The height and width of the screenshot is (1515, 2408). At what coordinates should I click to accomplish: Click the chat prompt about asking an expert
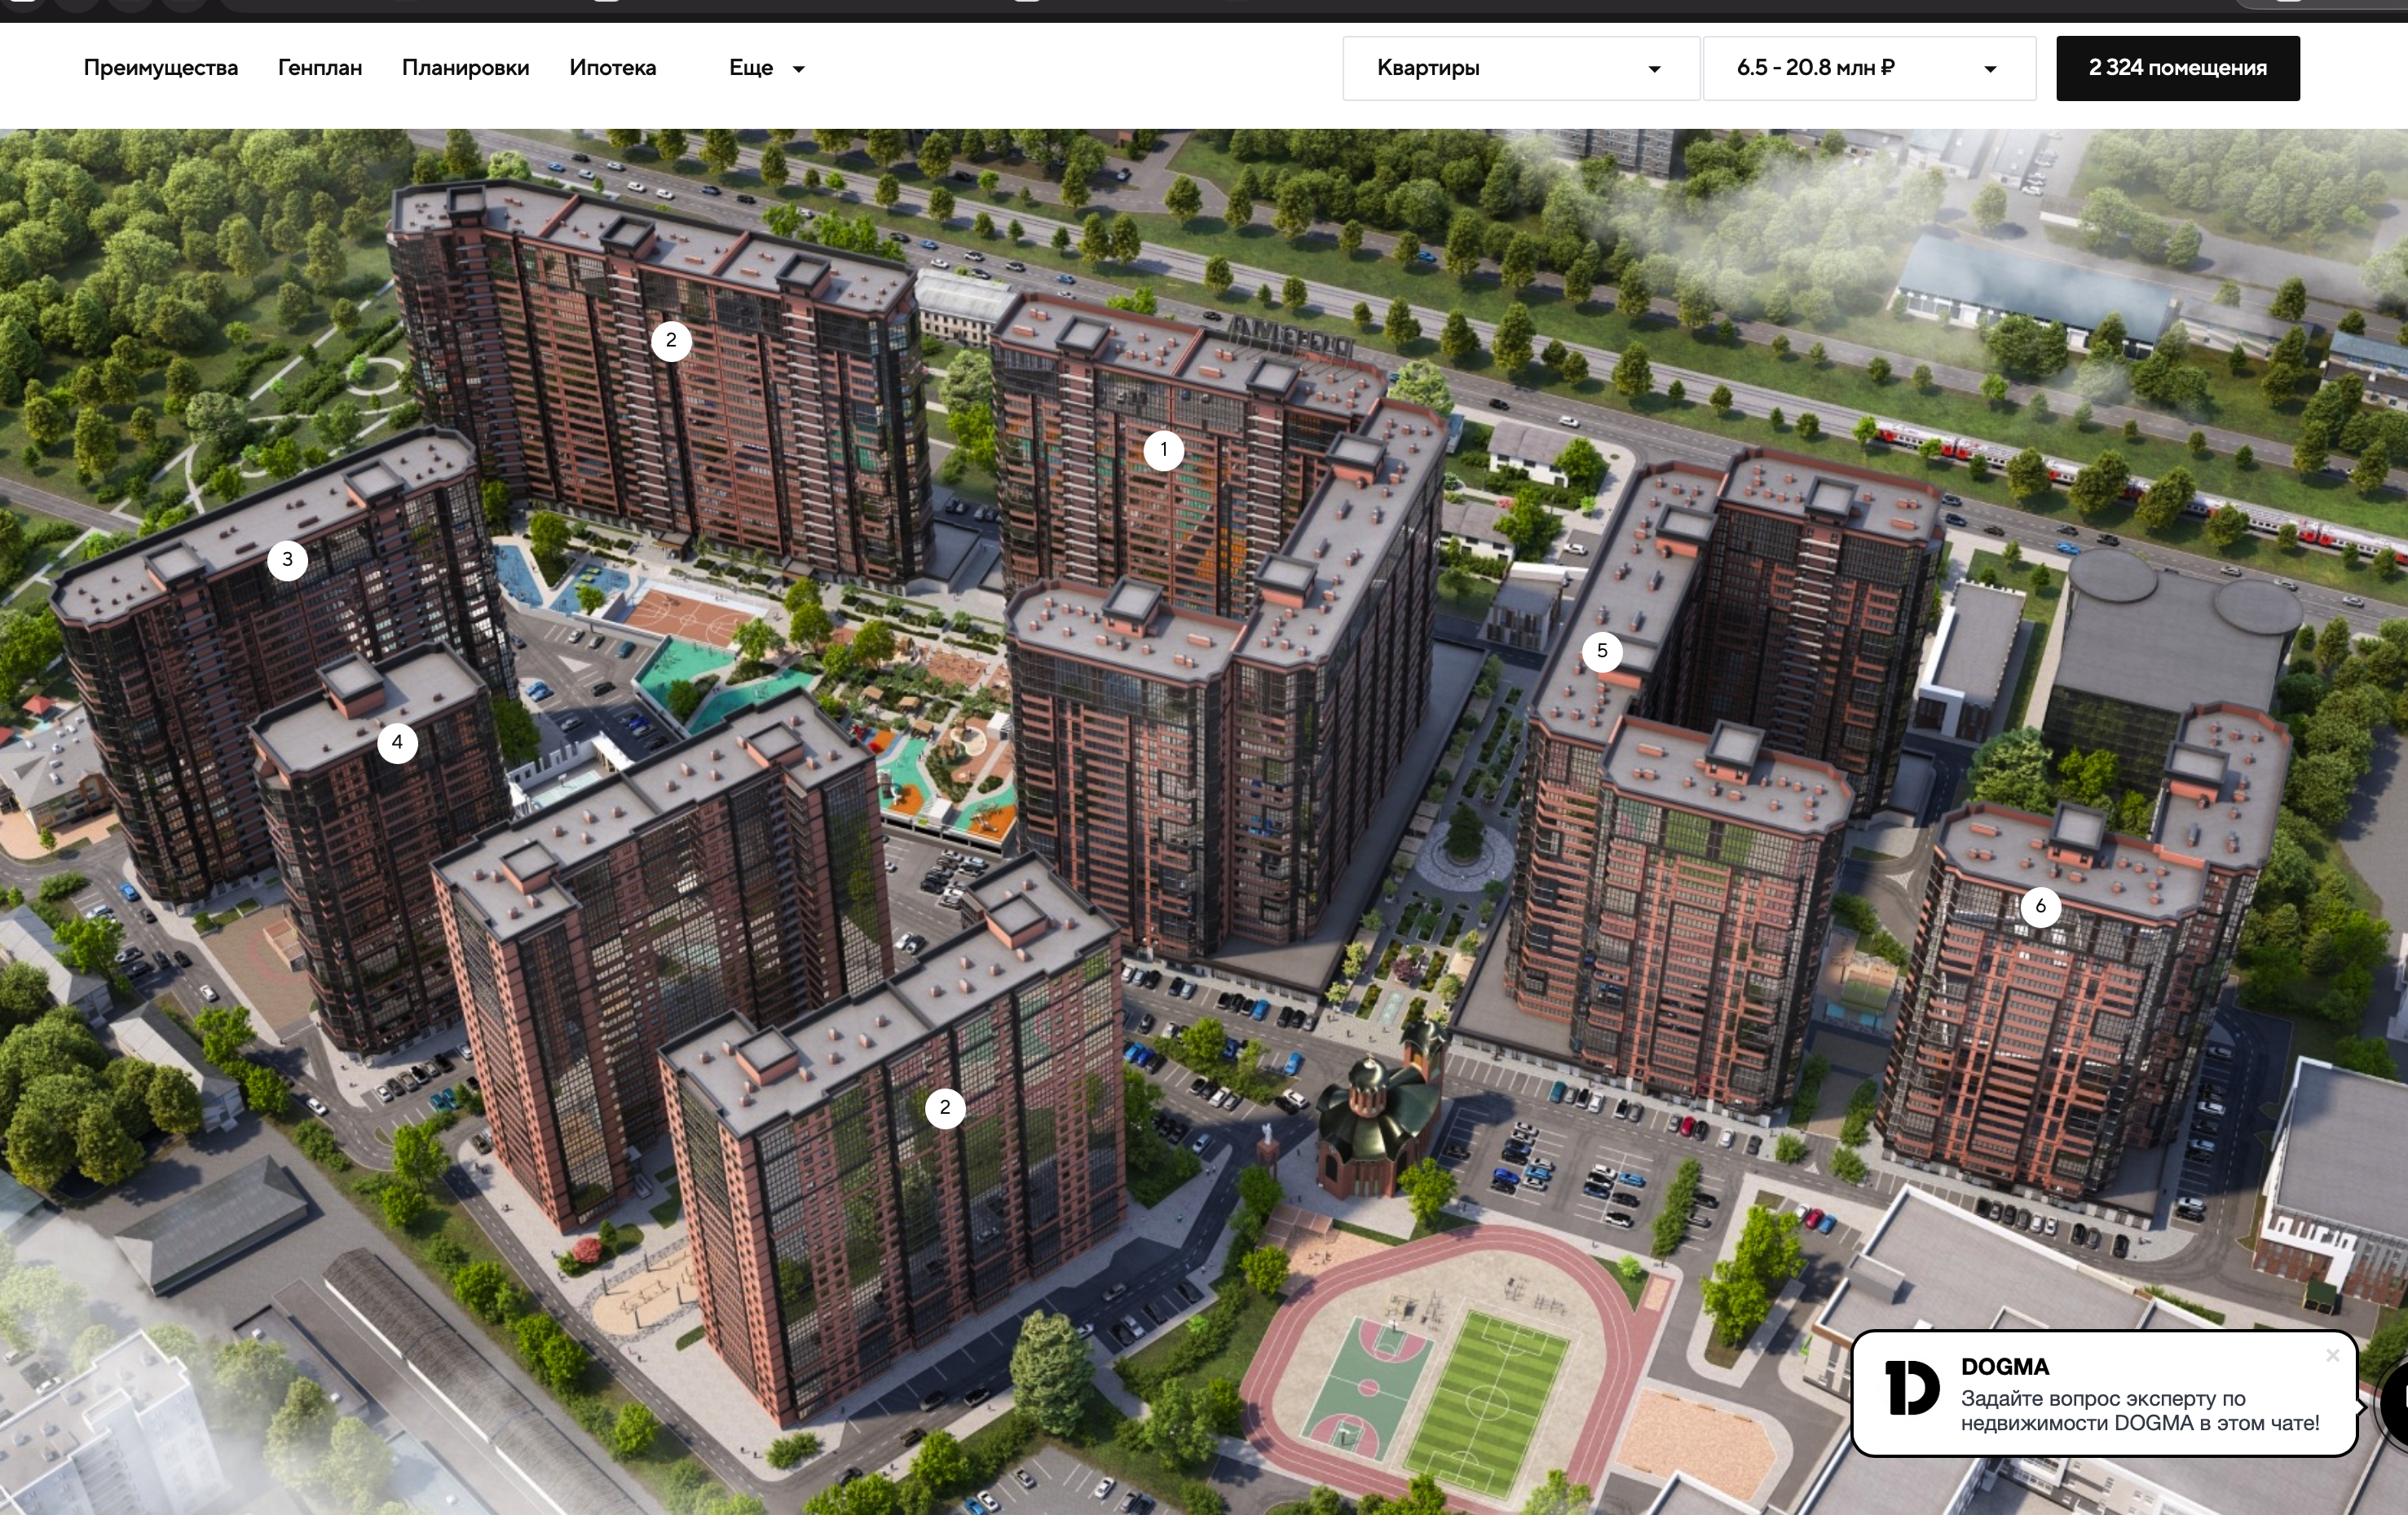point(2139,1411)
